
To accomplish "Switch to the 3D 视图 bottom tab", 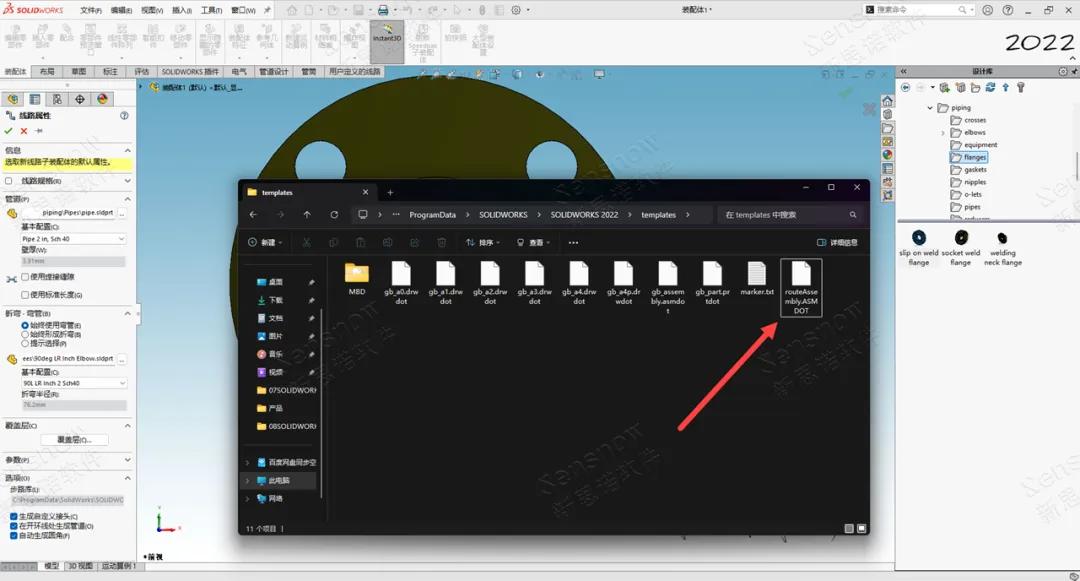I will tap(80, 566).
